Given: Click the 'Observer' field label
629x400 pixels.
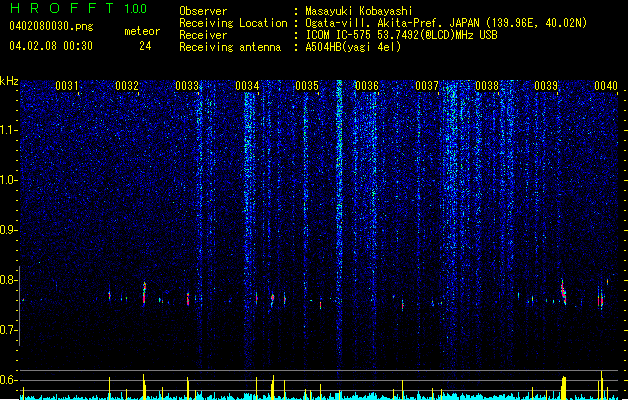Looking at the screenshot, I should point(203,11).
